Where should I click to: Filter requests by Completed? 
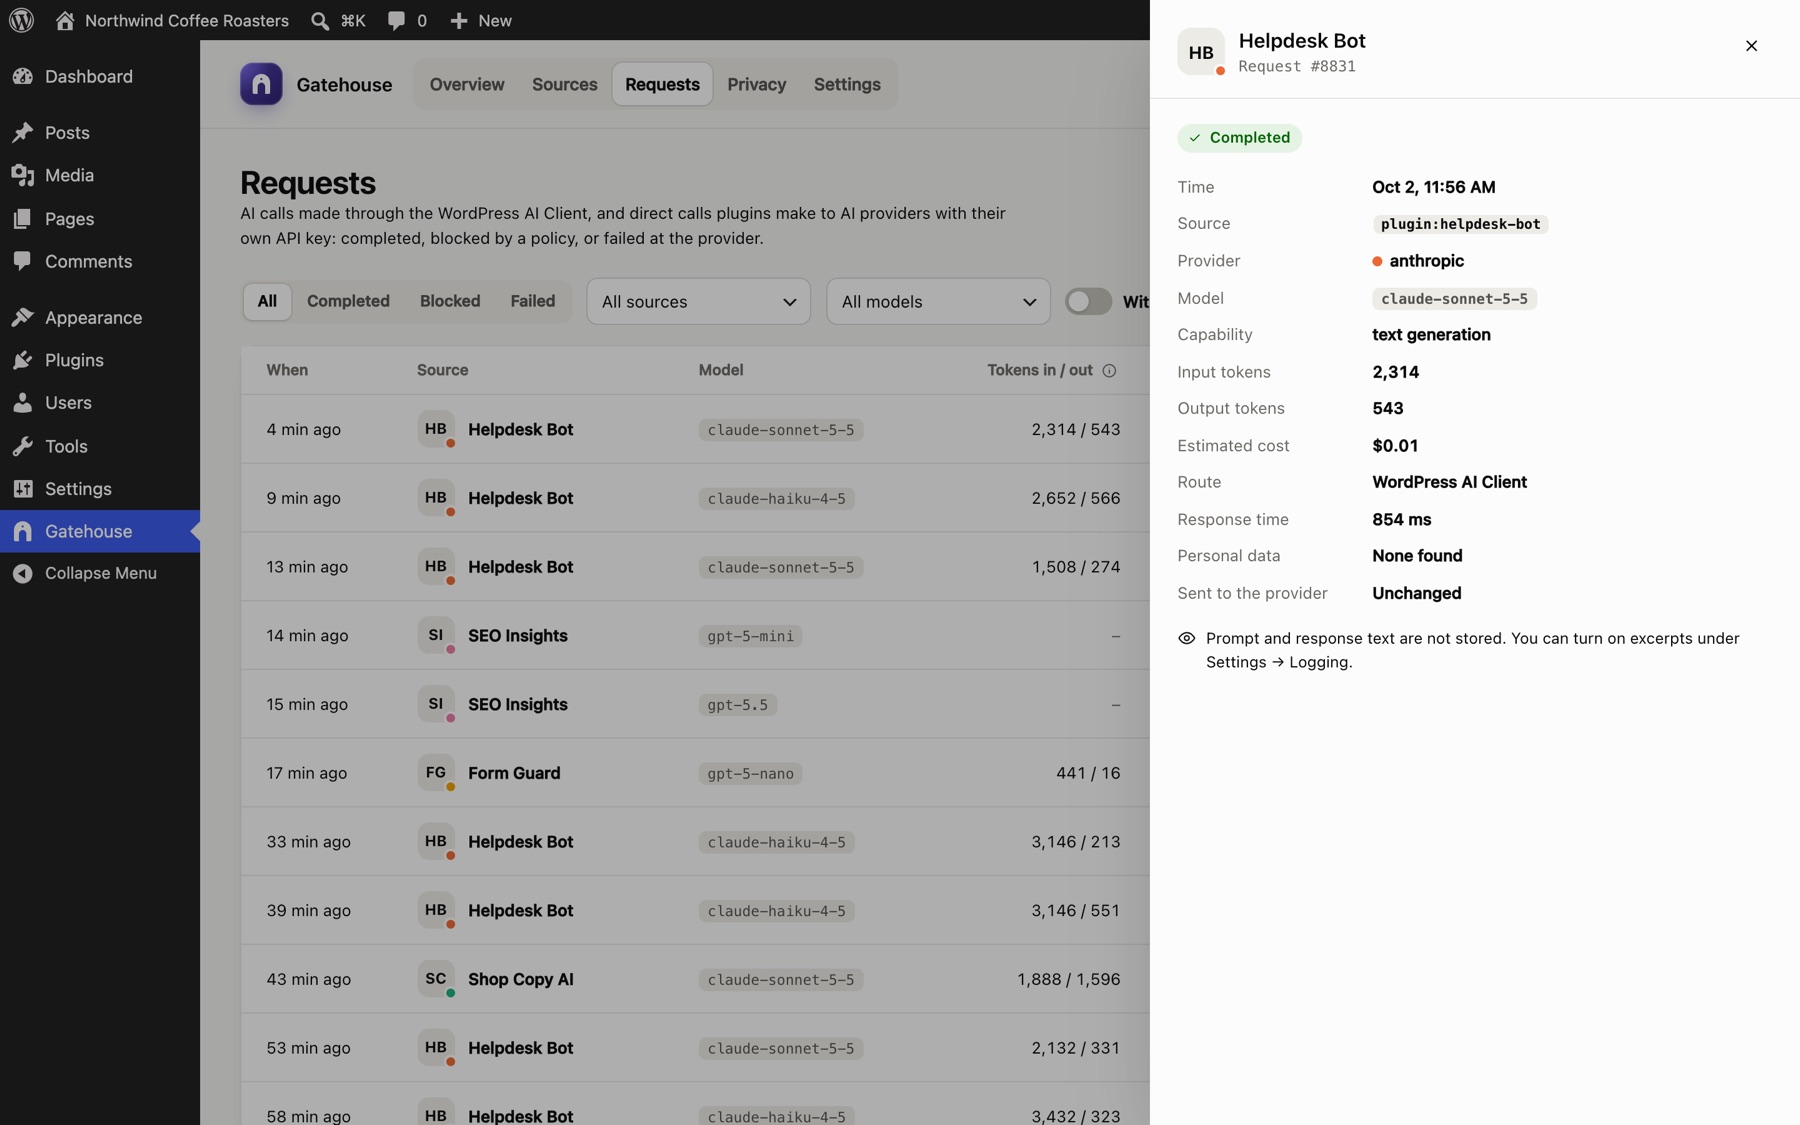click(x=348, y=301)
